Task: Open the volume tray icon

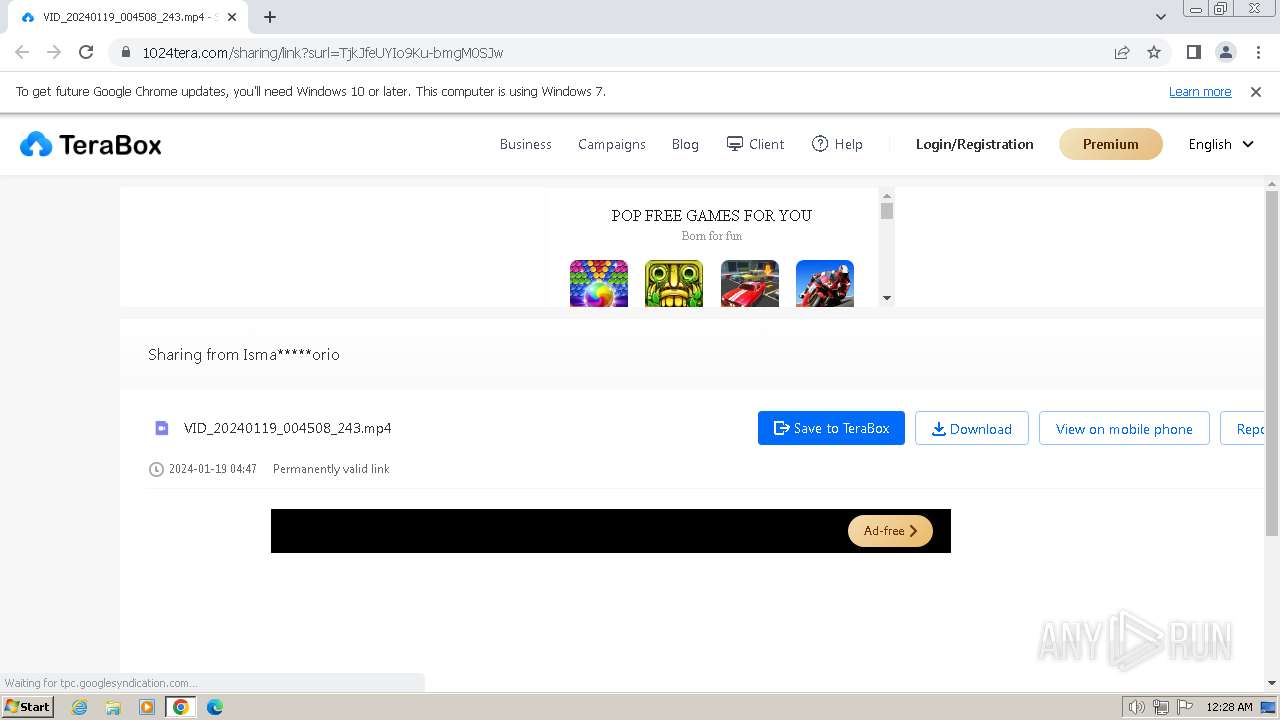Action: tap(1136, 707)
